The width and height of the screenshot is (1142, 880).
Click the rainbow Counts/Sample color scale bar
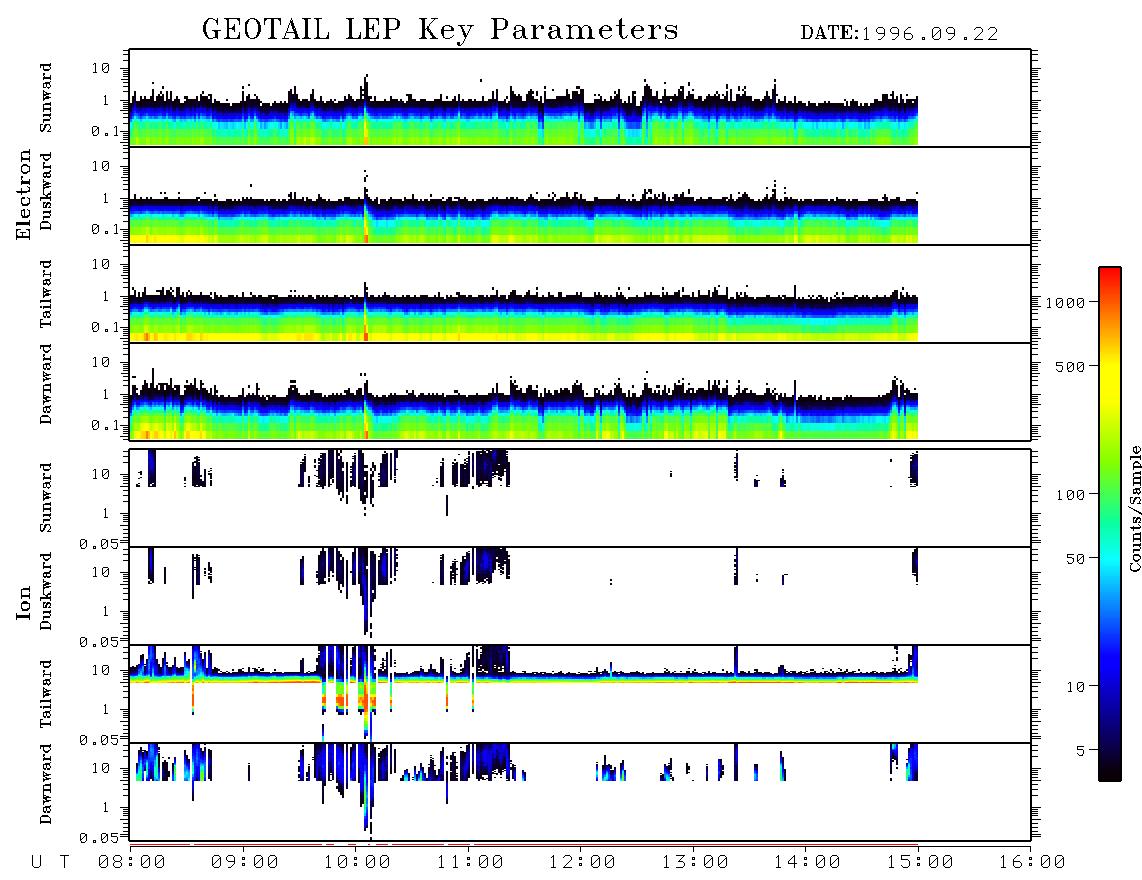tap(1110, 524)
